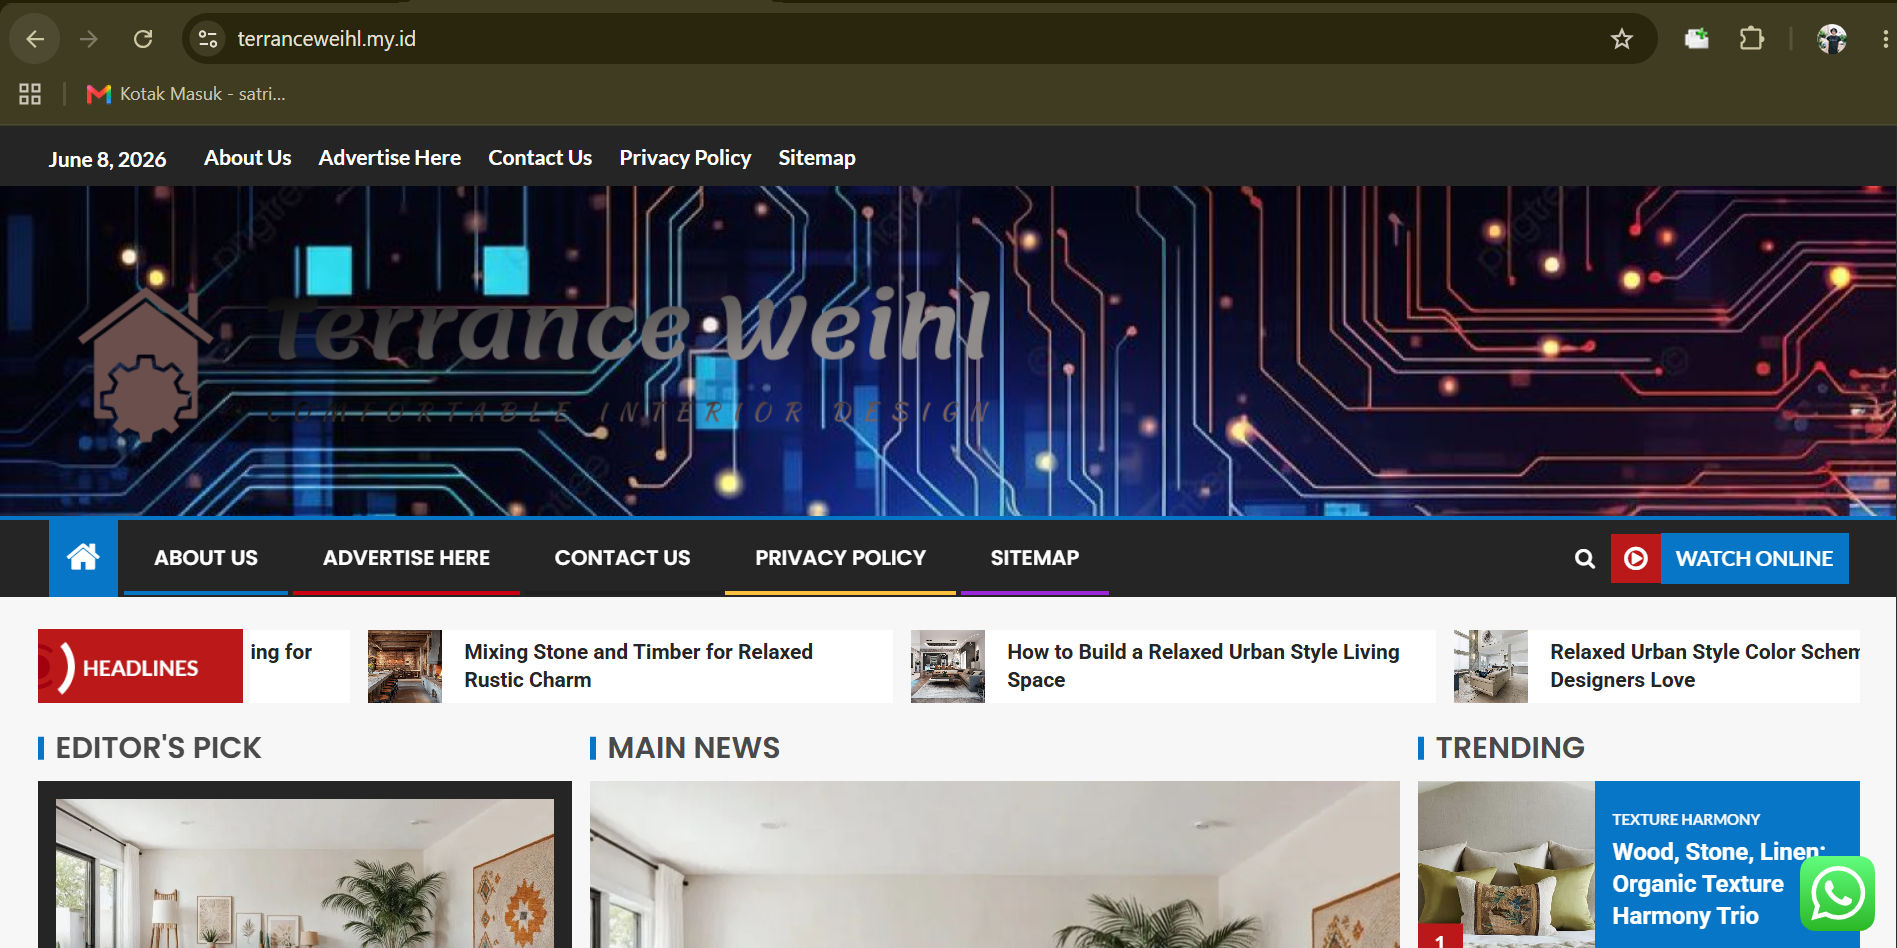
Task: Open Contact Us in the top bar
Action: tap(540, 158)
